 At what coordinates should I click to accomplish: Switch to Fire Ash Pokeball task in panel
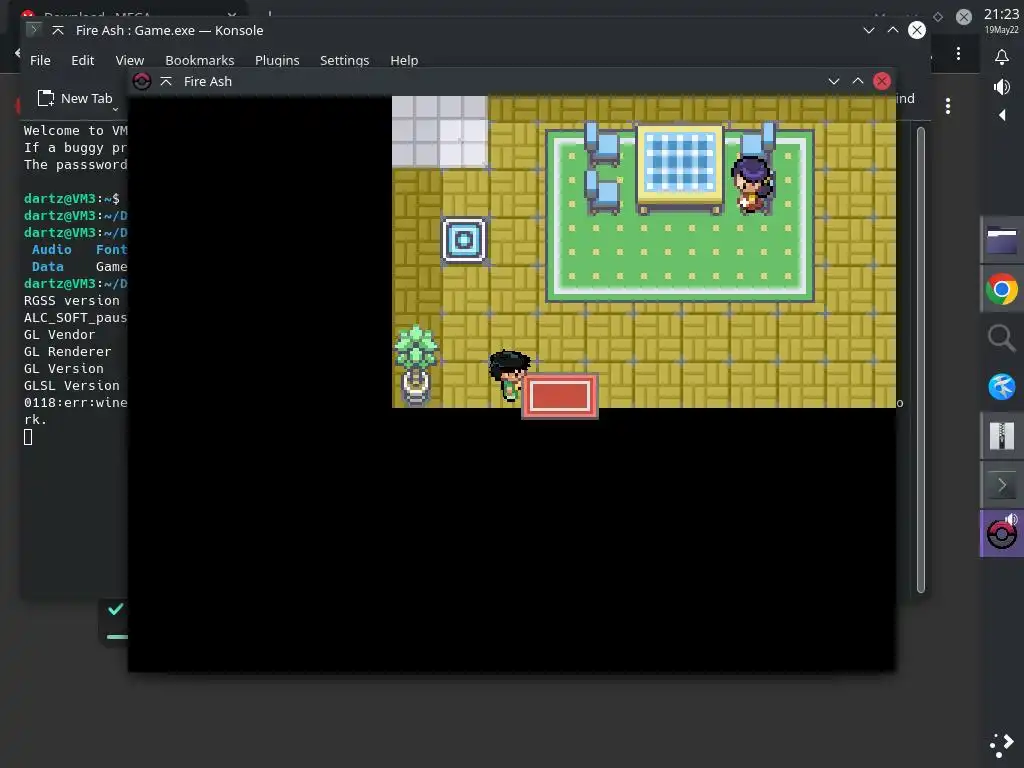pos(1002,534)
